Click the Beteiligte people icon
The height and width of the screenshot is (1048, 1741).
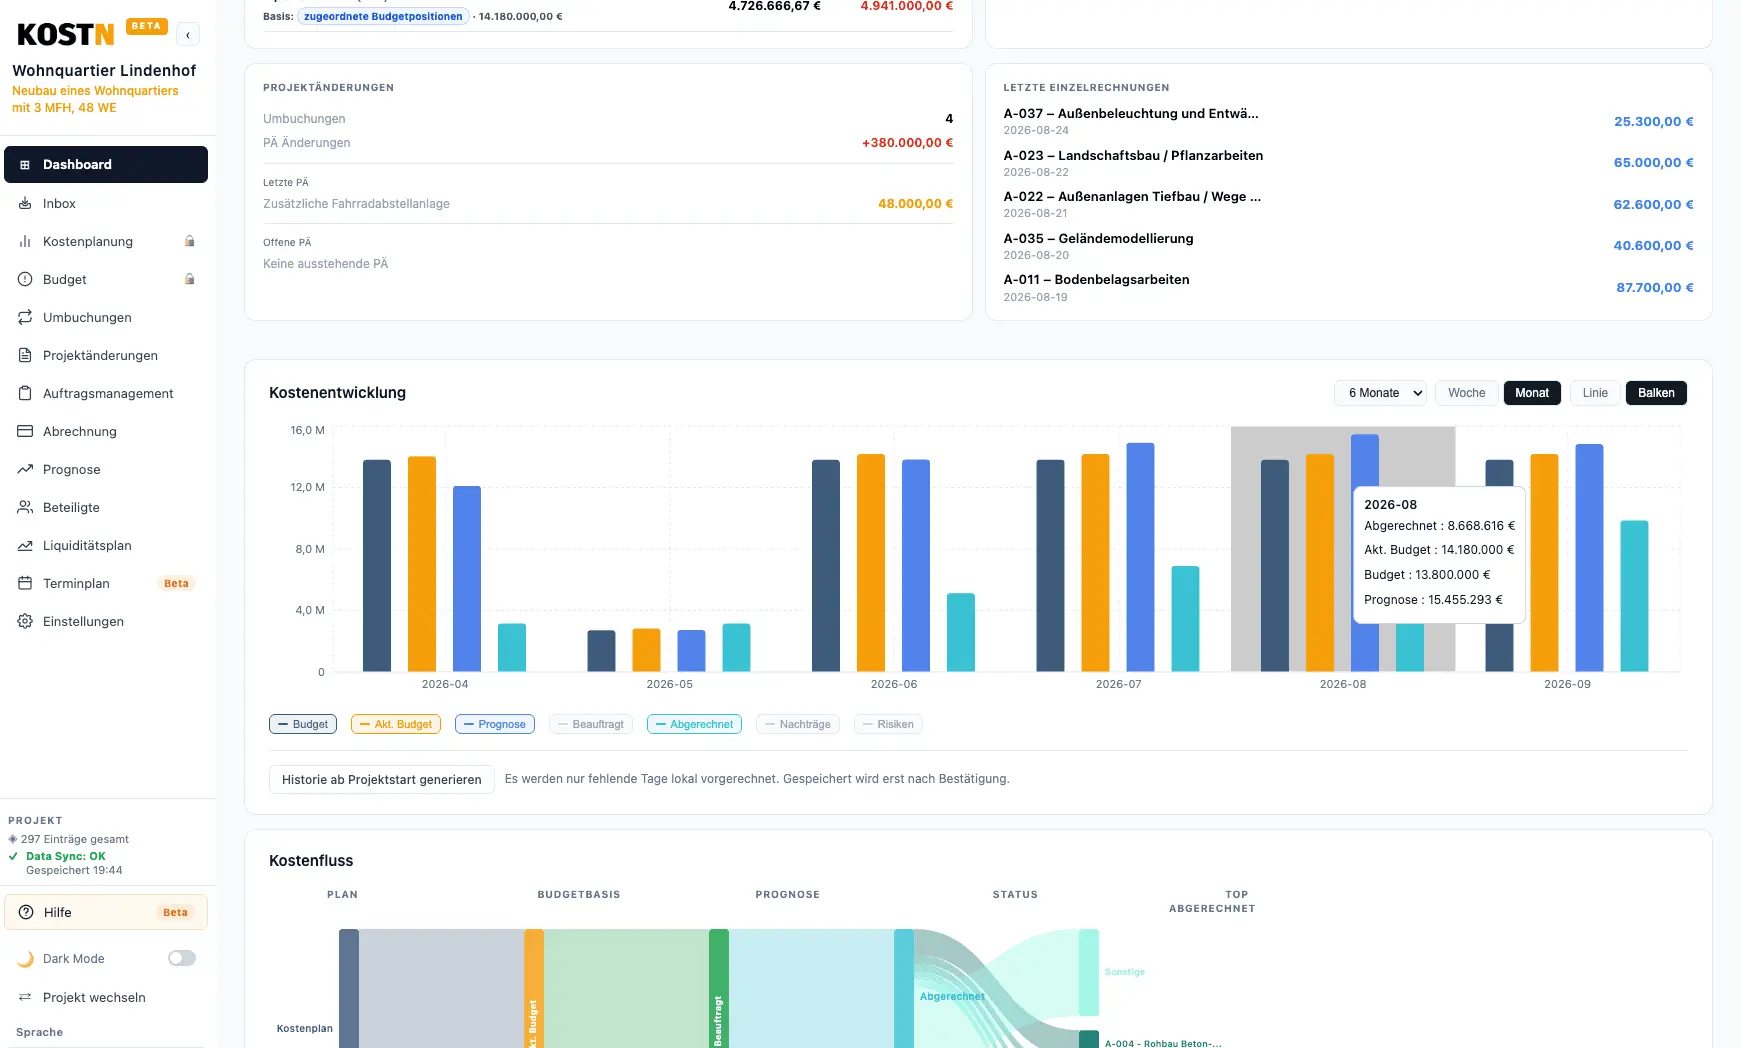[x=25, y=507]
